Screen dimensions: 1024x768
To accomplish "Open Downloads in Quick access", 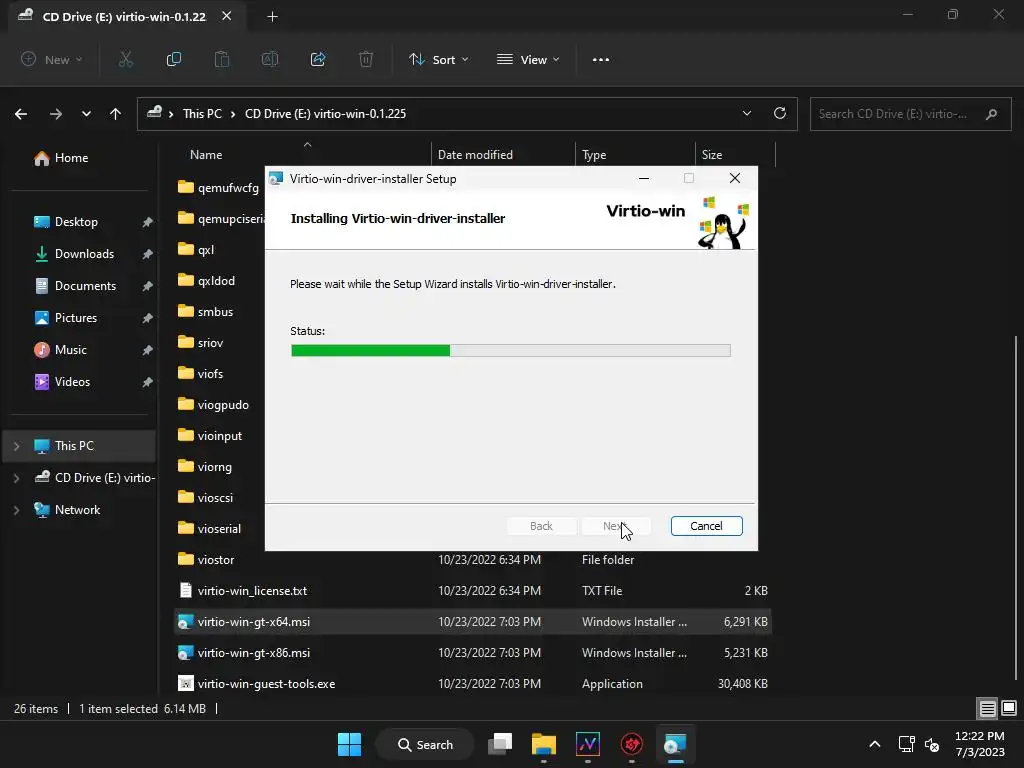I will click(84, 254).
